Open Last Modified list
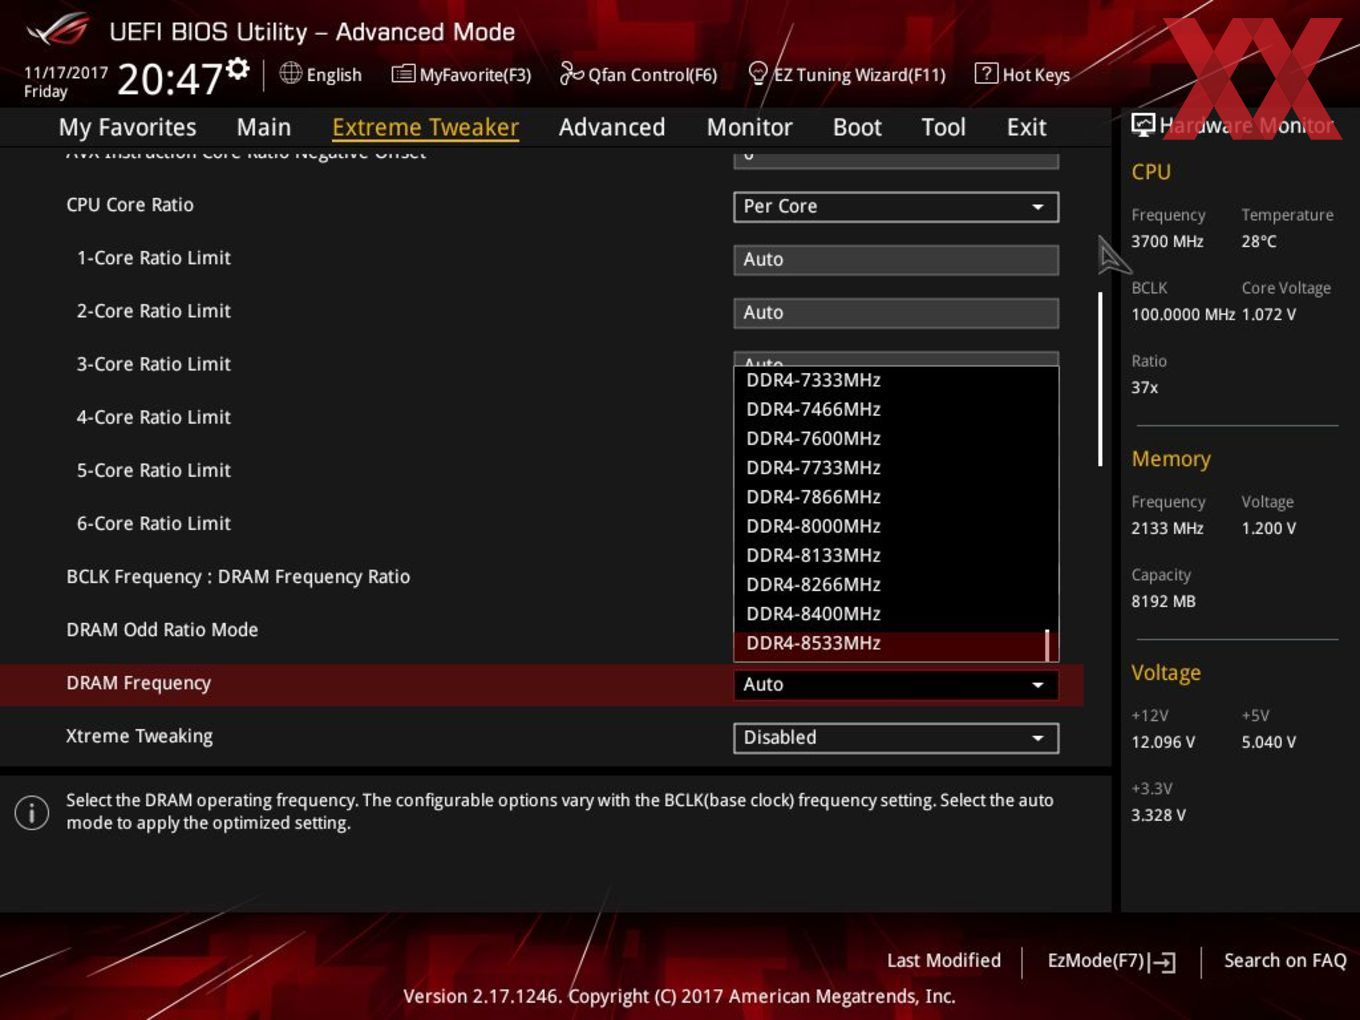Image resolution: width=1360 pixels, height=1020 pixels. (x=943, y=960)
